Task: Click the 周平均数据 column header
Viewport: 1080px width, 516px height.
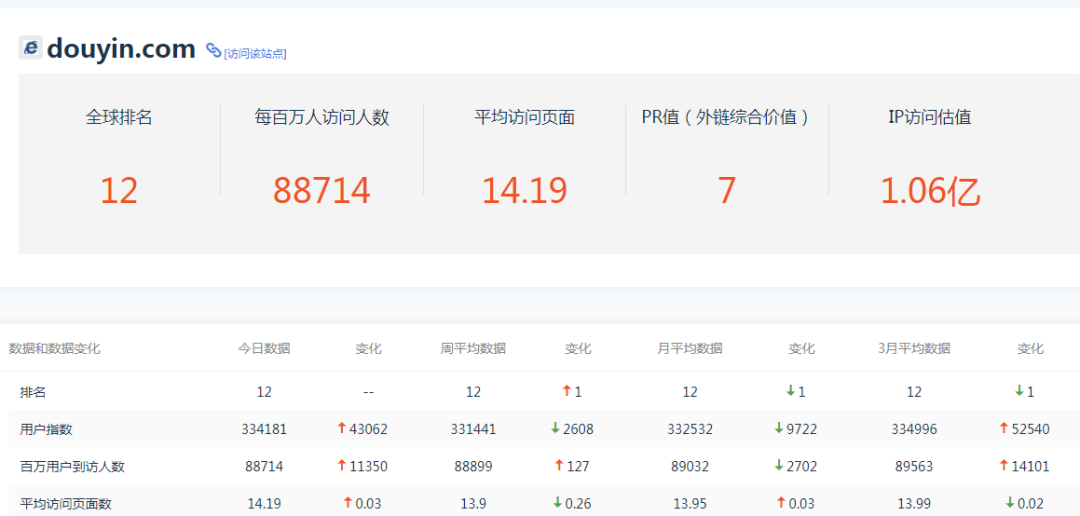Action: (473, 349)
